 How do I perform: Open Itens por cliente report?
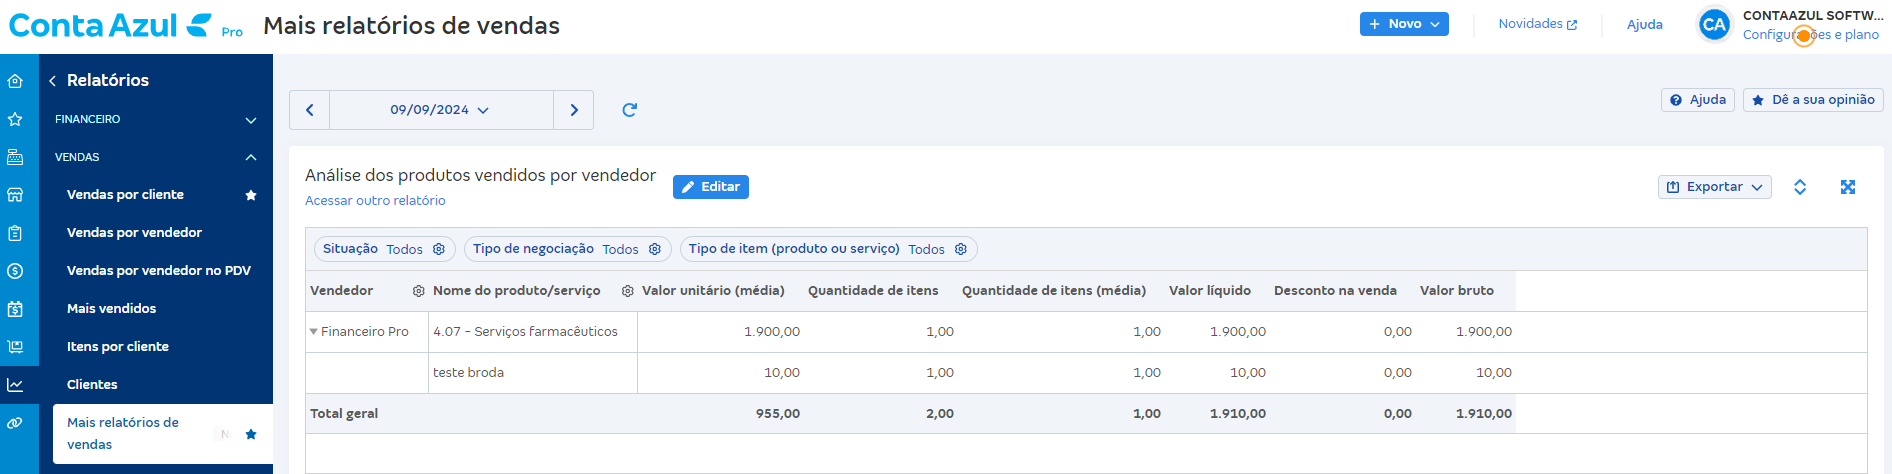[118, 347]
